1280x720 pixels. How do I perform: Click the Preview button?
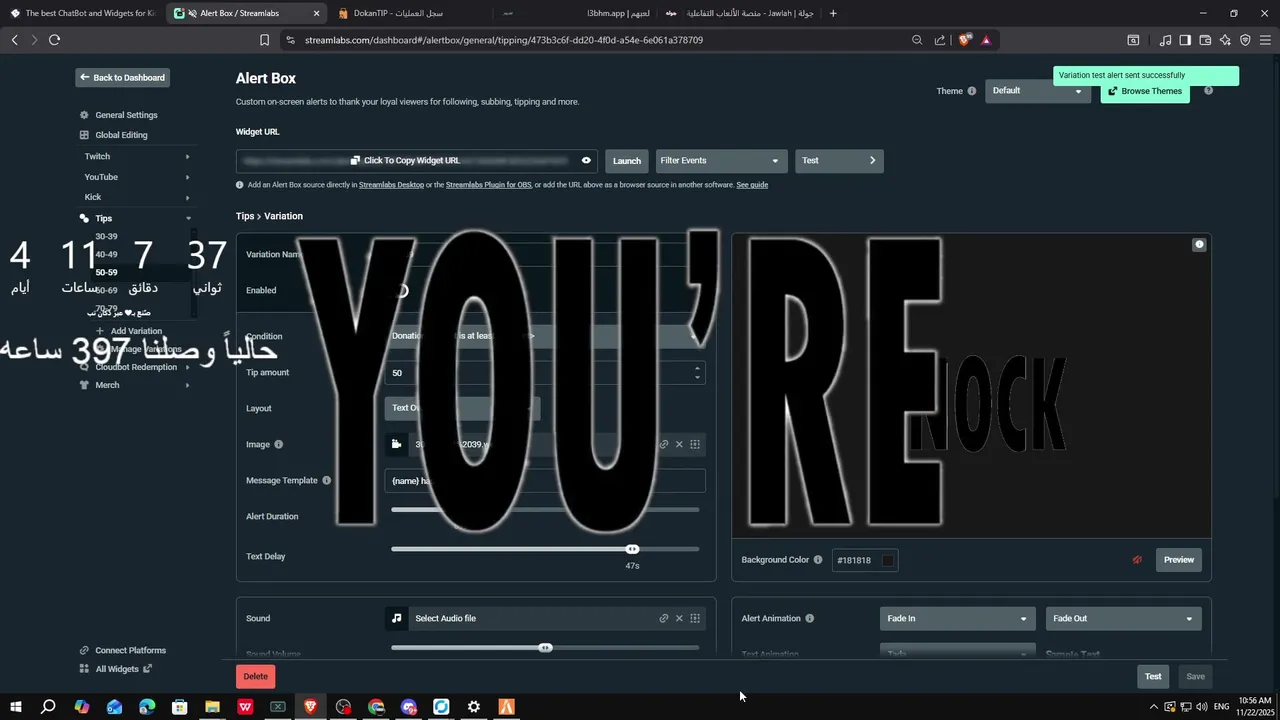(1179, 560)
